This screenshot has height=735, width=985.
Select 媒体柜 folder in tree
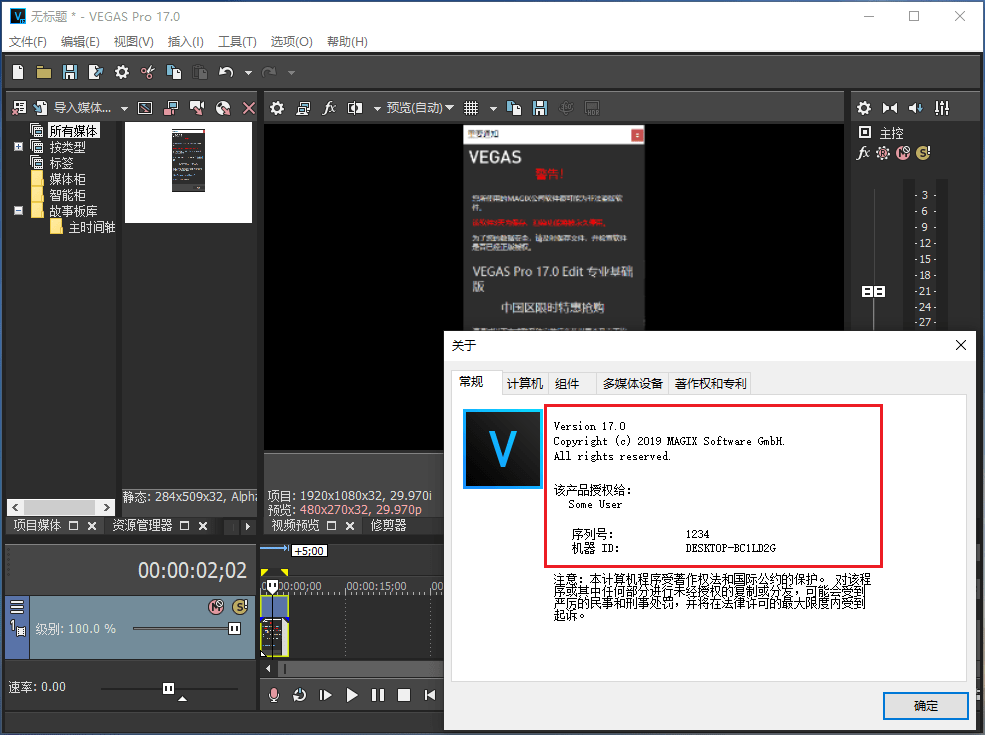[x=67, y=179]
